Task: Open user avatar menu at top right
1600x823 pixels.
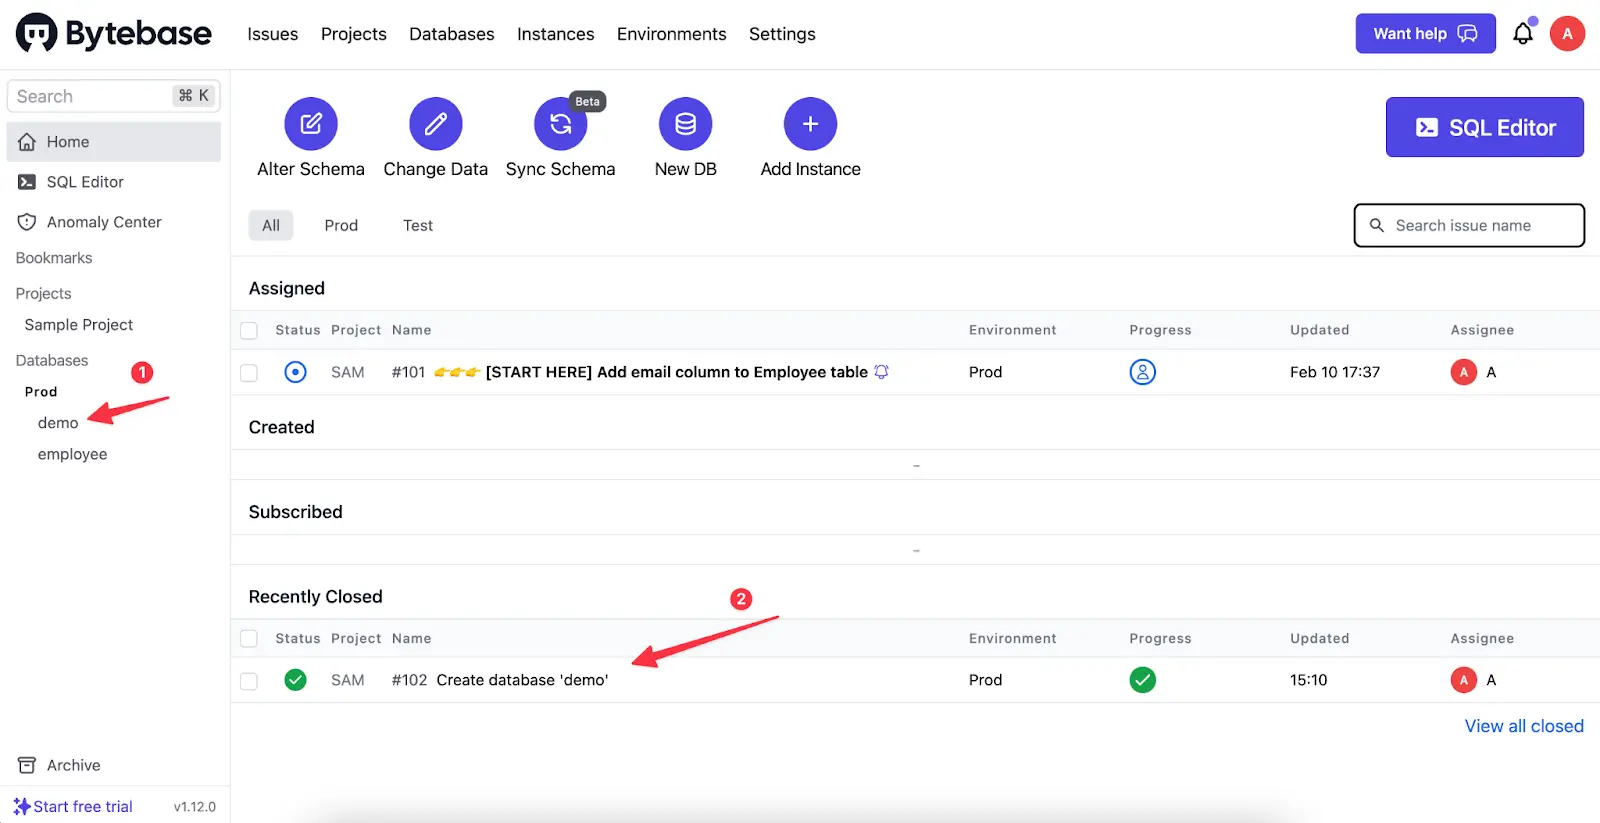Action: [1567, 33]
